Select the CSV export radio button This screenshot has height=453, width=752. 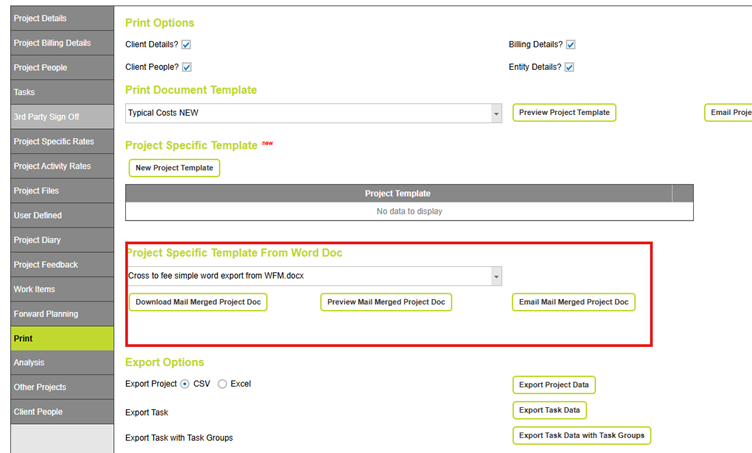pyautogui.click(x=185, y=384)
